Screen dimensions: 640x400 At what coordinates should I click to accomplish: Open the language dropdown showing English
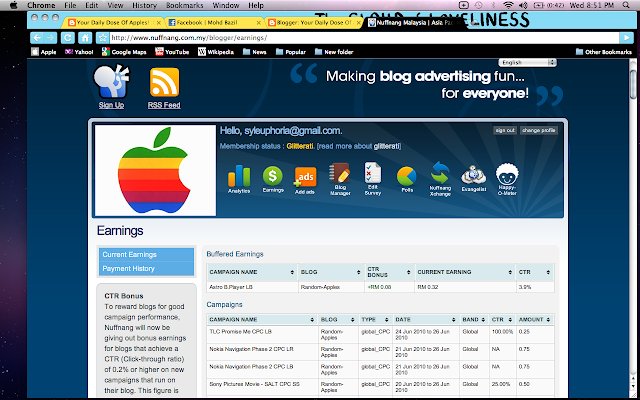tap(527, 62)
